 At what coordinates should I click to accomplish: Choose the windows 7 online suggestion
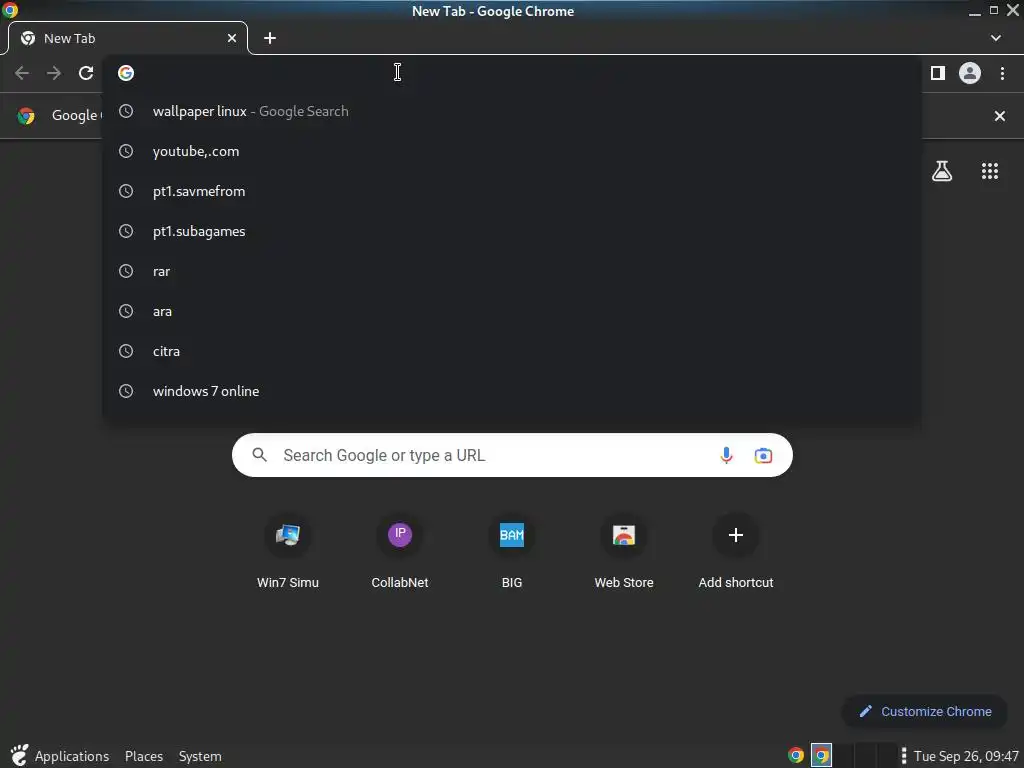point(512,391)
